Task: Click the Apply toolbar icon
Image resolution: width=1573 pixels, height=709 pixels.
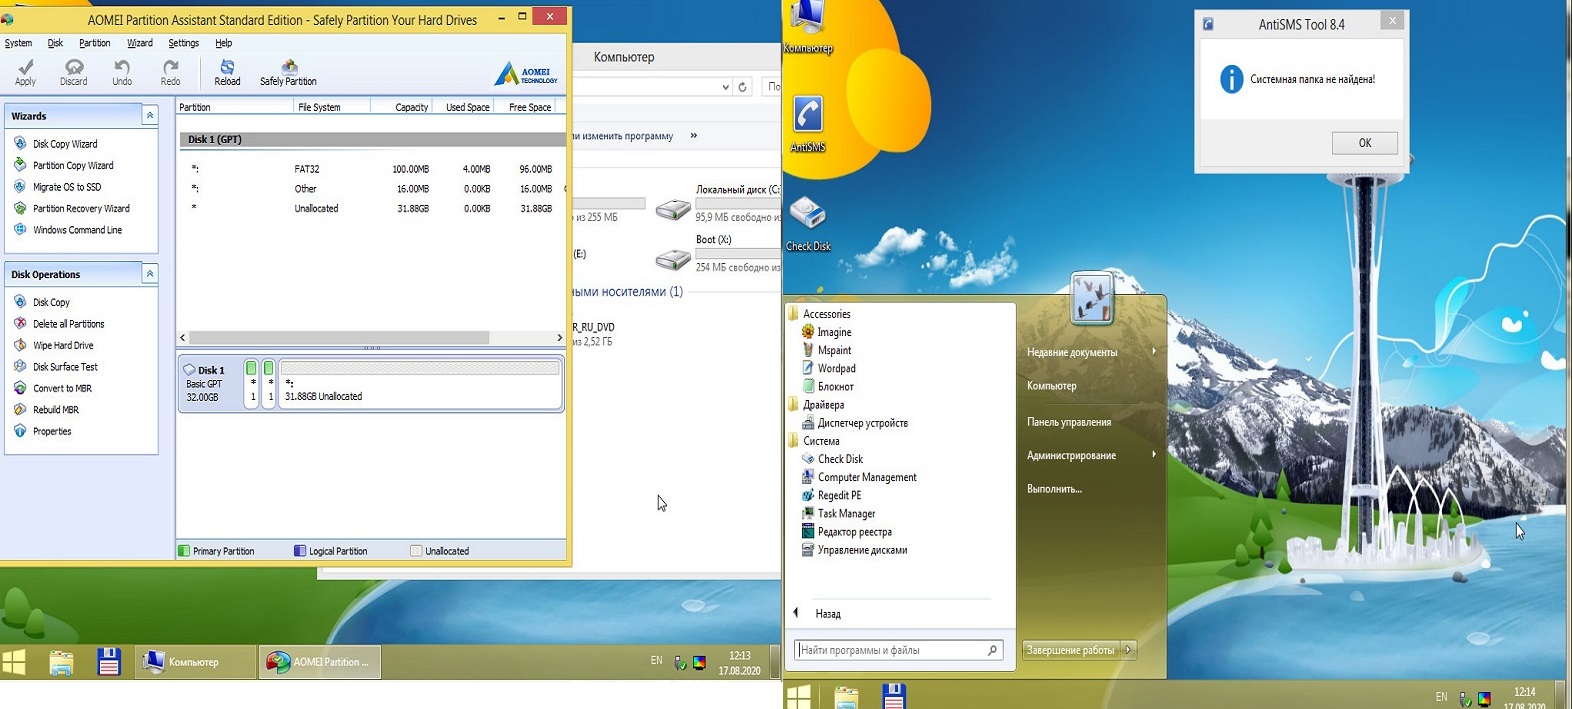Action: coord(25,72)
